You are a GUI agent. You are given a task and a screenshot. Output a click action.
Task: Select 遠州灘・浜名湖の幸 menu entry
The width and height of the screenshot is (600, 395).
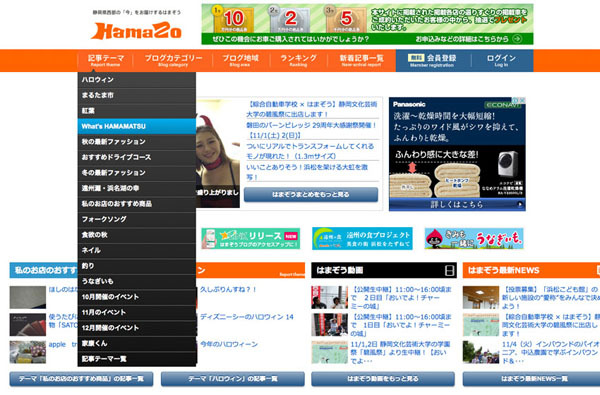click(137, 188)
